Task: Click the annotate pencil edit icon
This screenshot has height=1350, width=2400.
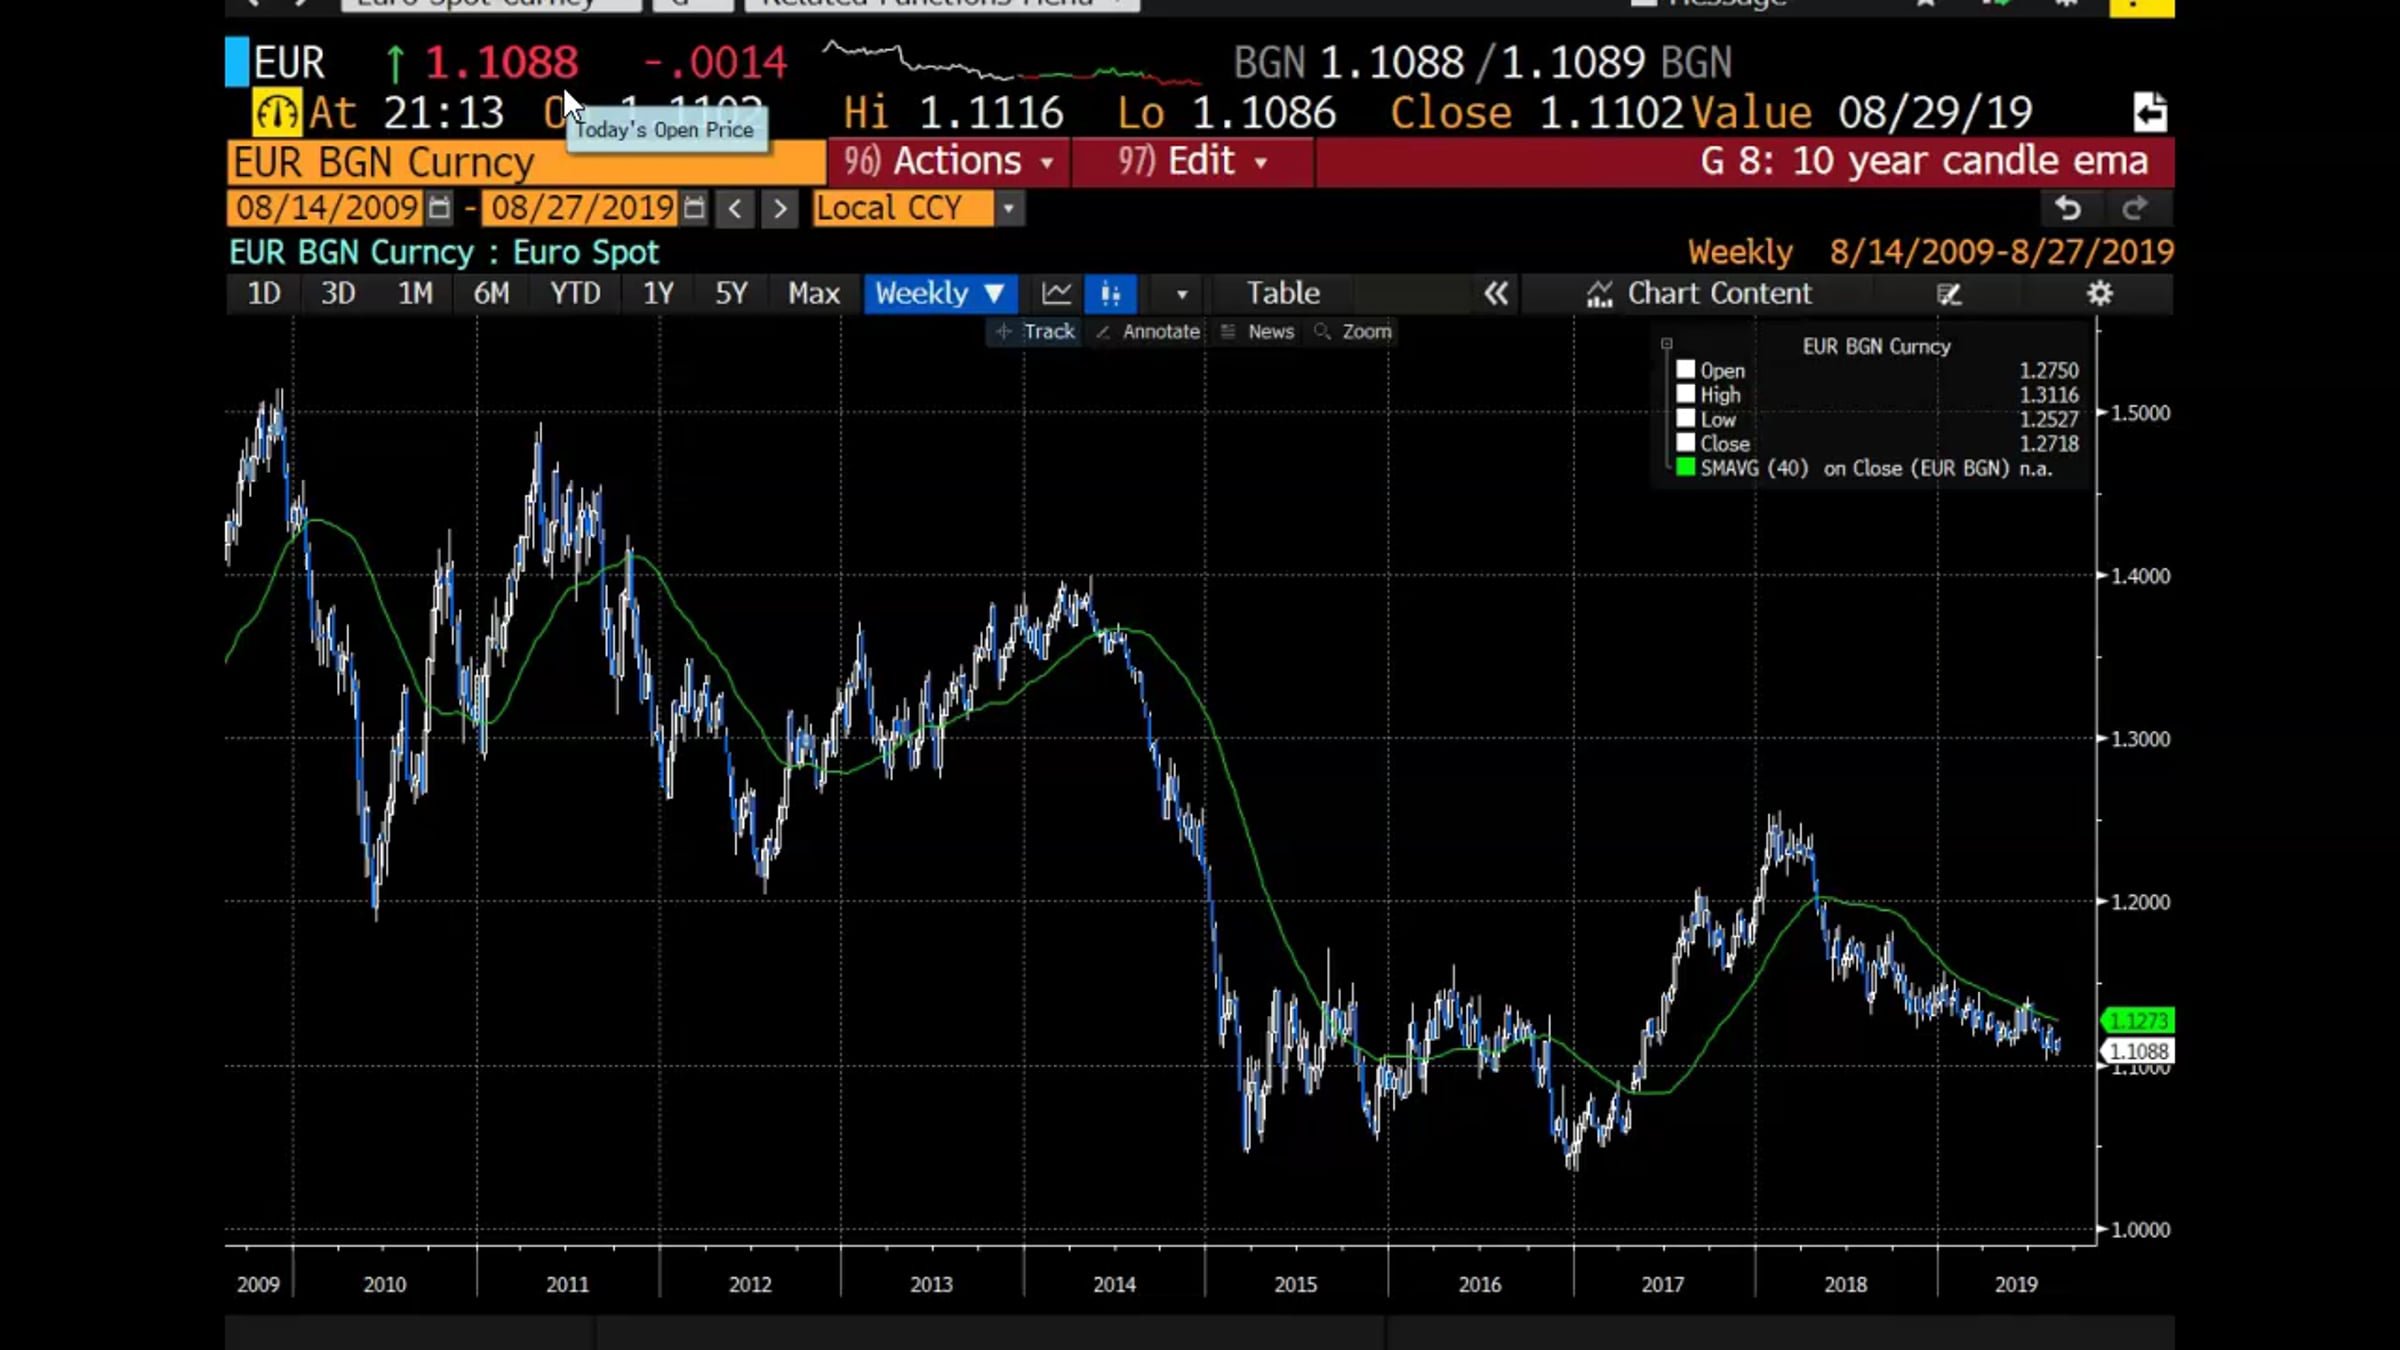Action: pos(1948,294)
